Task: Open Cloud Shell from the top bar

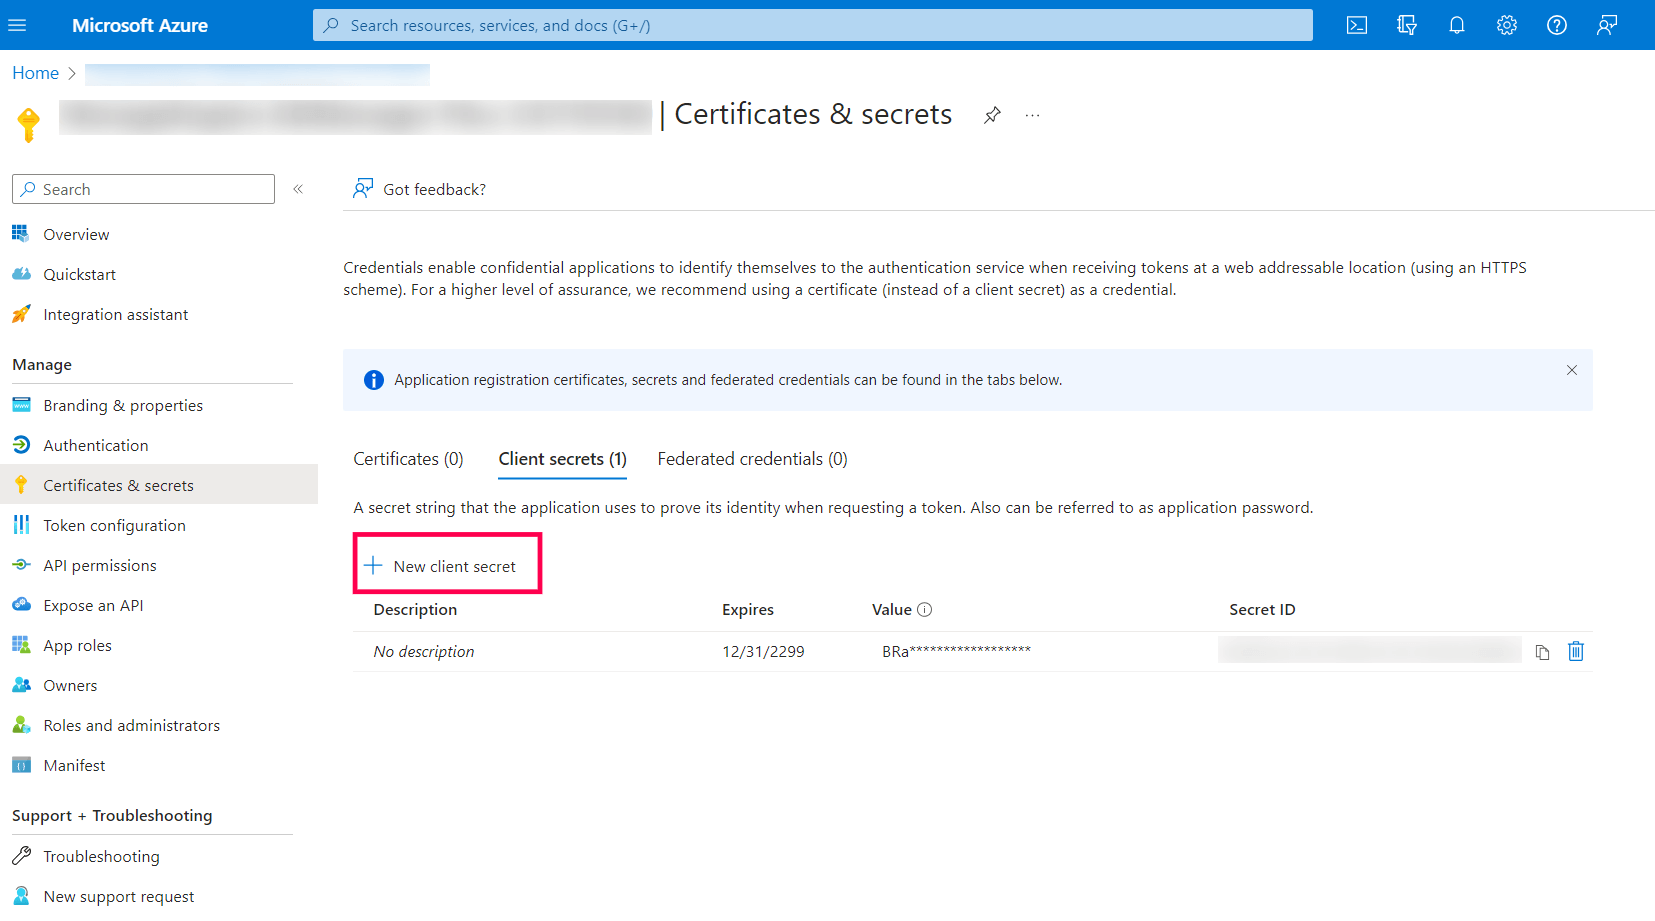Action: tap(1357, 25)
